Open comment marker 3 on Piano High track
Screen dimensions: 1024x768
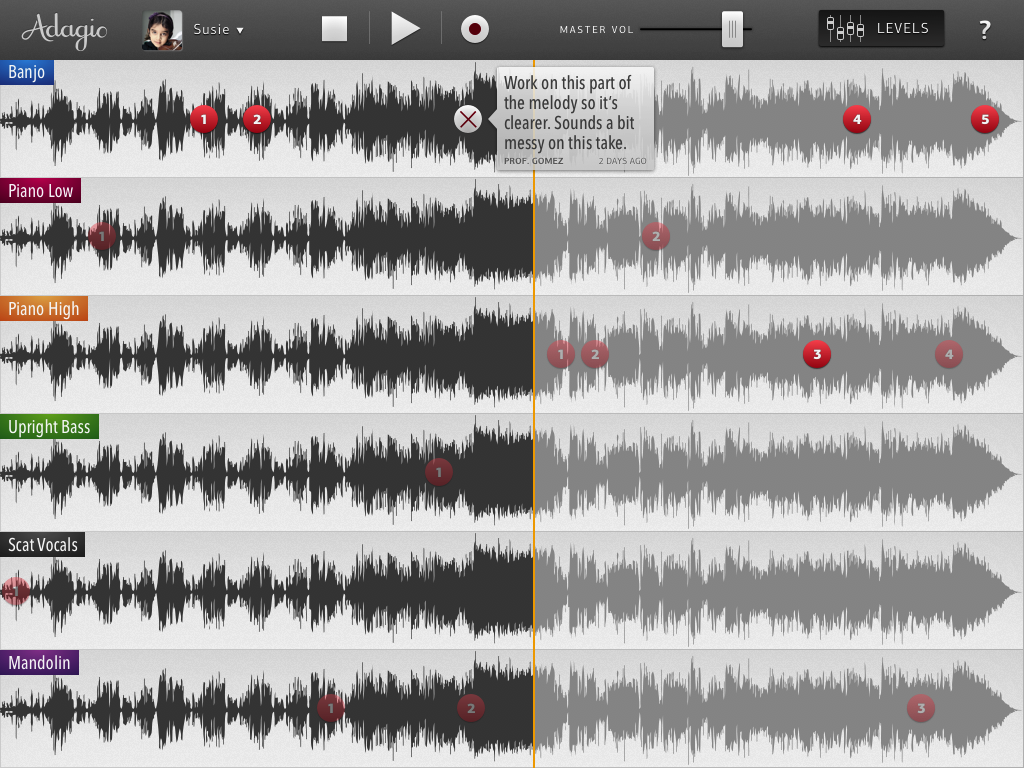coord(817,354)
